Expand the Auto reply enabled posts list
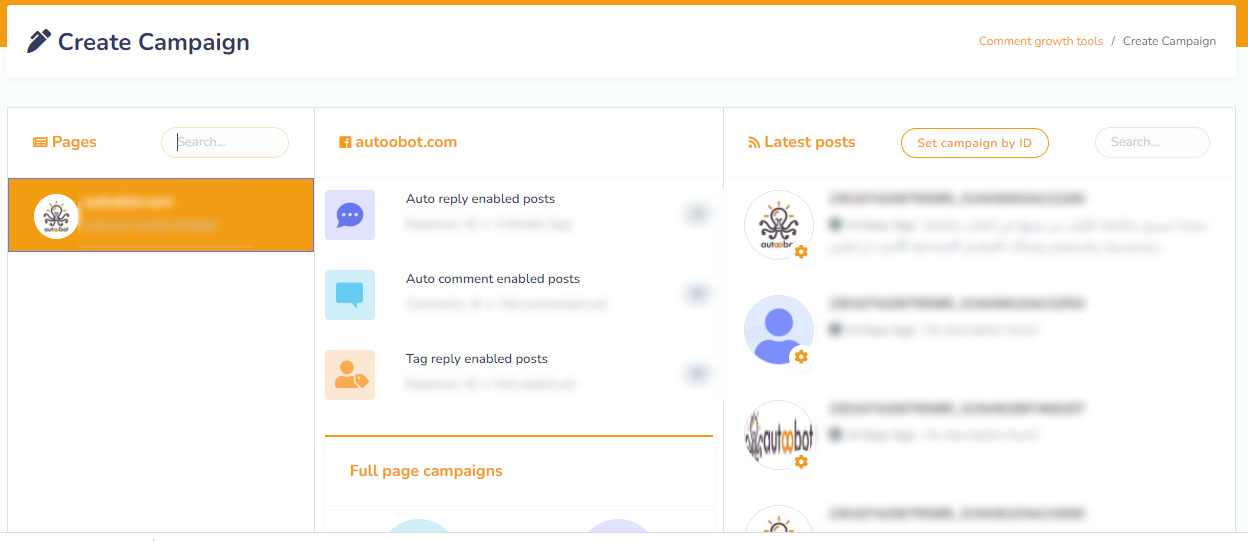1248x541 pixels. [x=696, y=213]
